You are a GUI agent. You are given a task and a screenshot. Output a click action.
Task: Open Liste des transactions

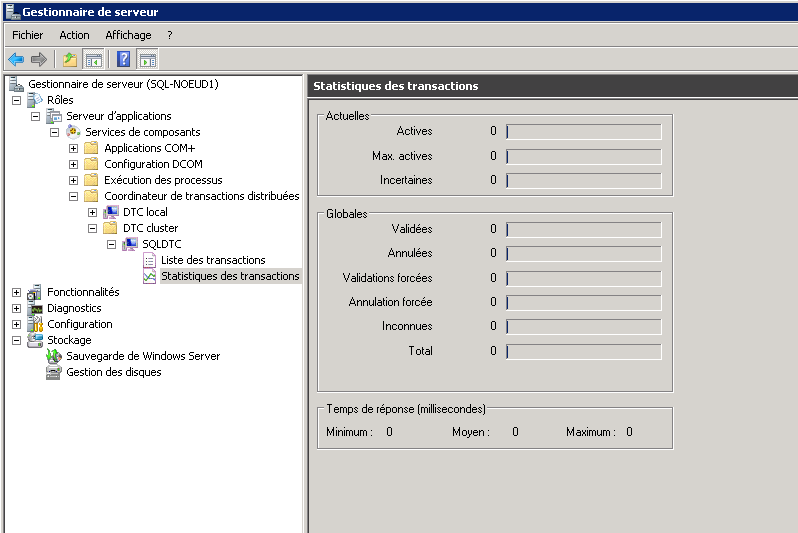coord(212,260)
